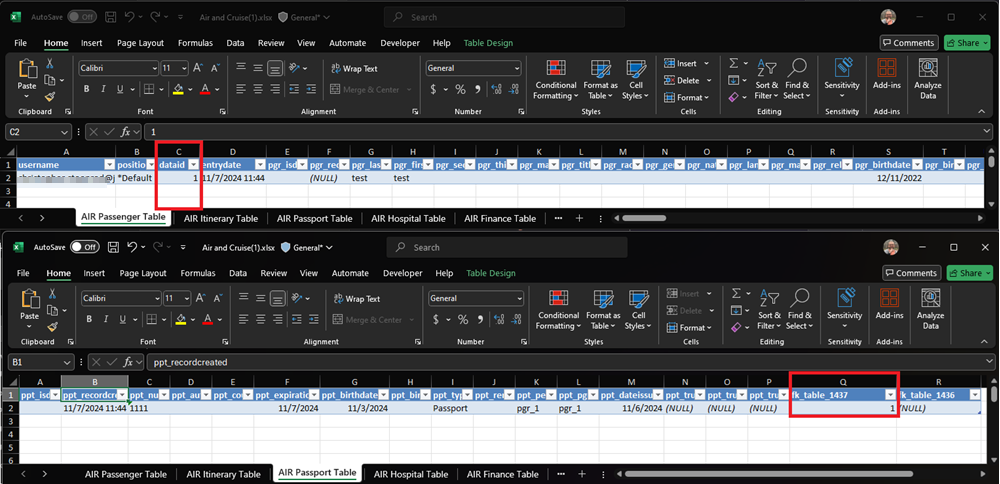Click Analyze Data in the top window
This screenshot has width=1000, height=484.
tap(928, 78)
